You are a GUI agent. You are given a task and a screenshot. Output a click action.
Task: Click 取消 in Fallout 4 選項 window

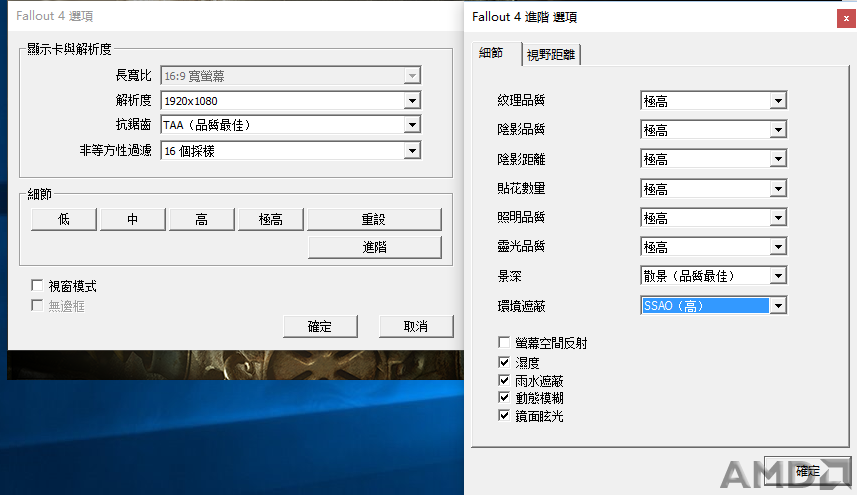pos(416,326)
